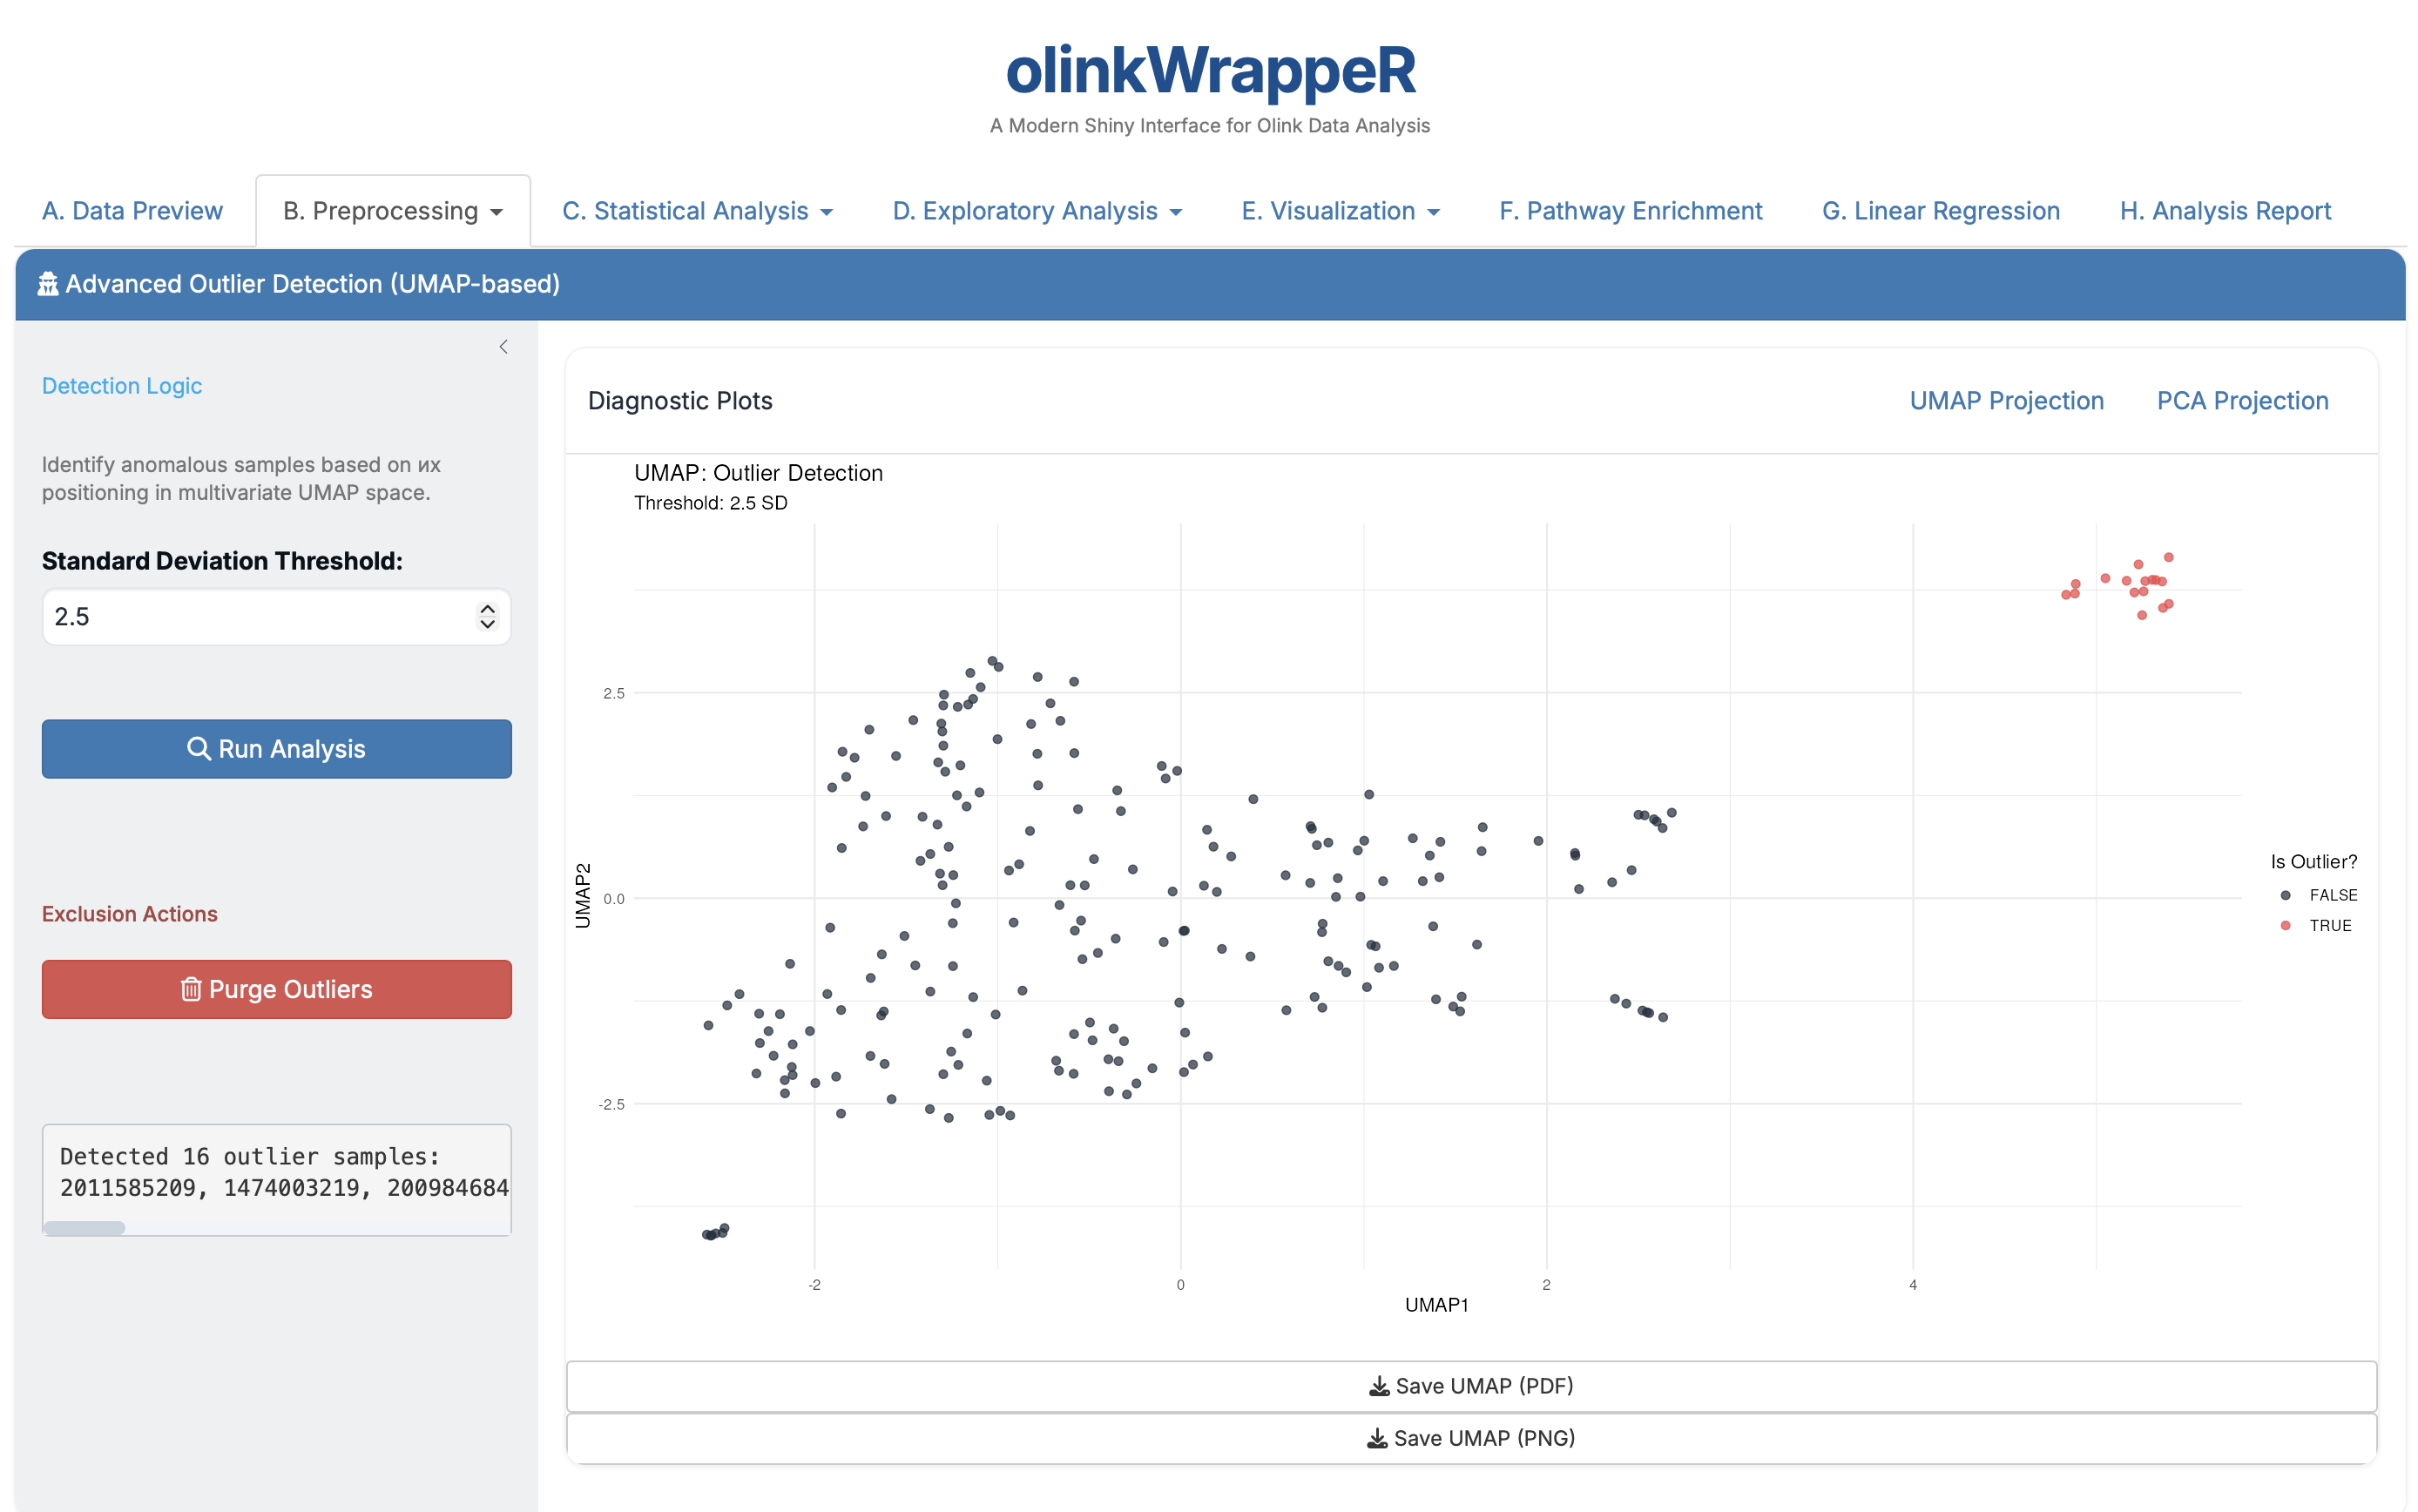Open the B. Preprocessing dropdown menu
2418x1512 pixels.
click(x=392, y=210)
